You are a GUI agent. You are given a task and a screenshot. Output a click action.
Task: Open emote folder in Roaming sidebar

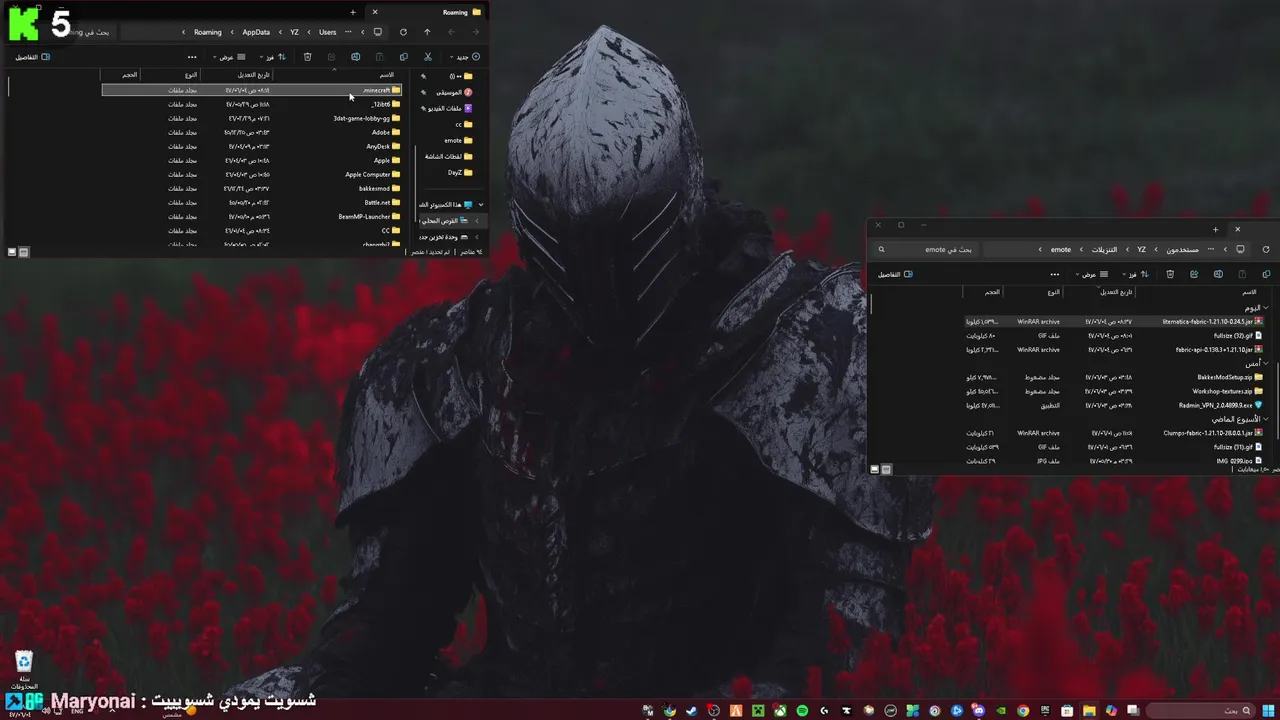(459, 140)
